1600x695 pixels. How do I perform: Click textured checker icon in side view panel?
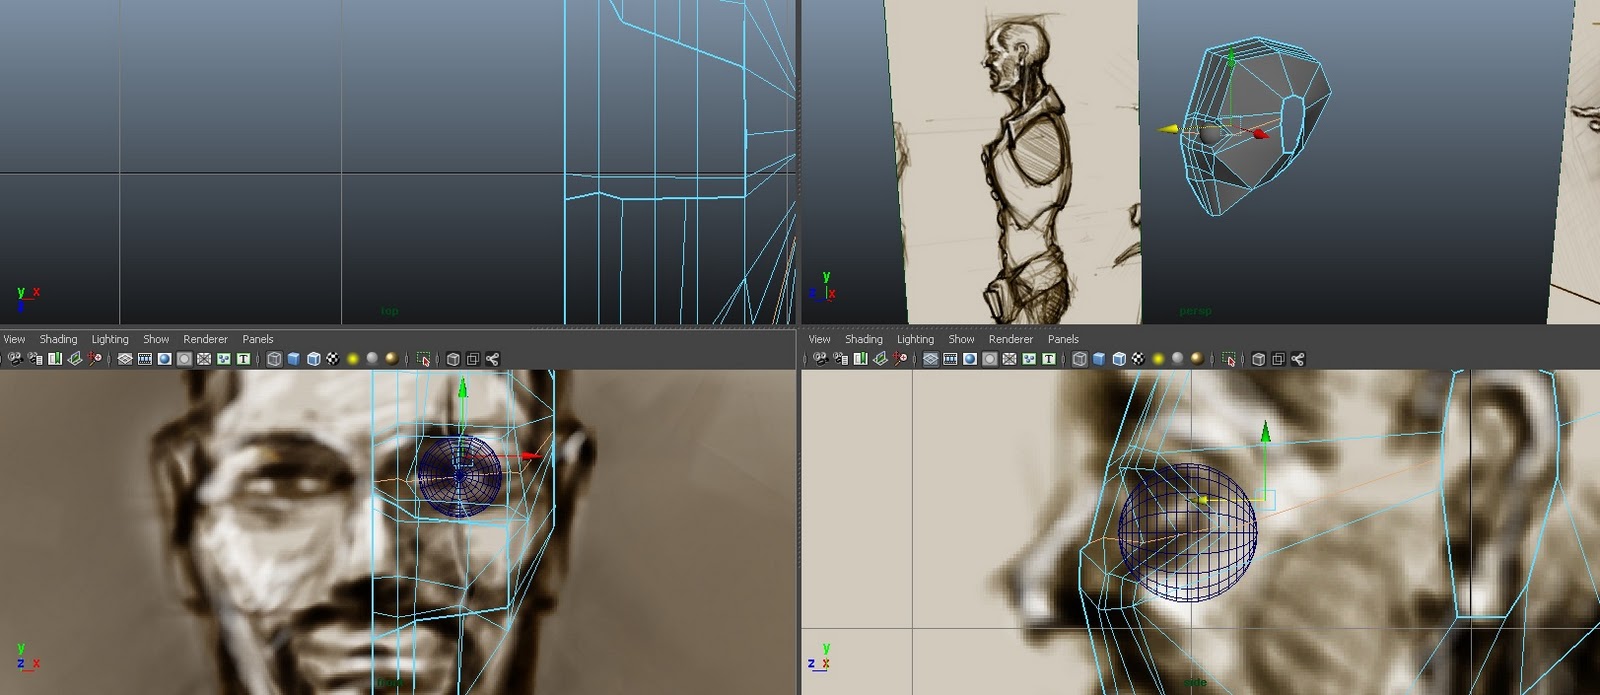pyautogui.click(x=1138, y=359)
